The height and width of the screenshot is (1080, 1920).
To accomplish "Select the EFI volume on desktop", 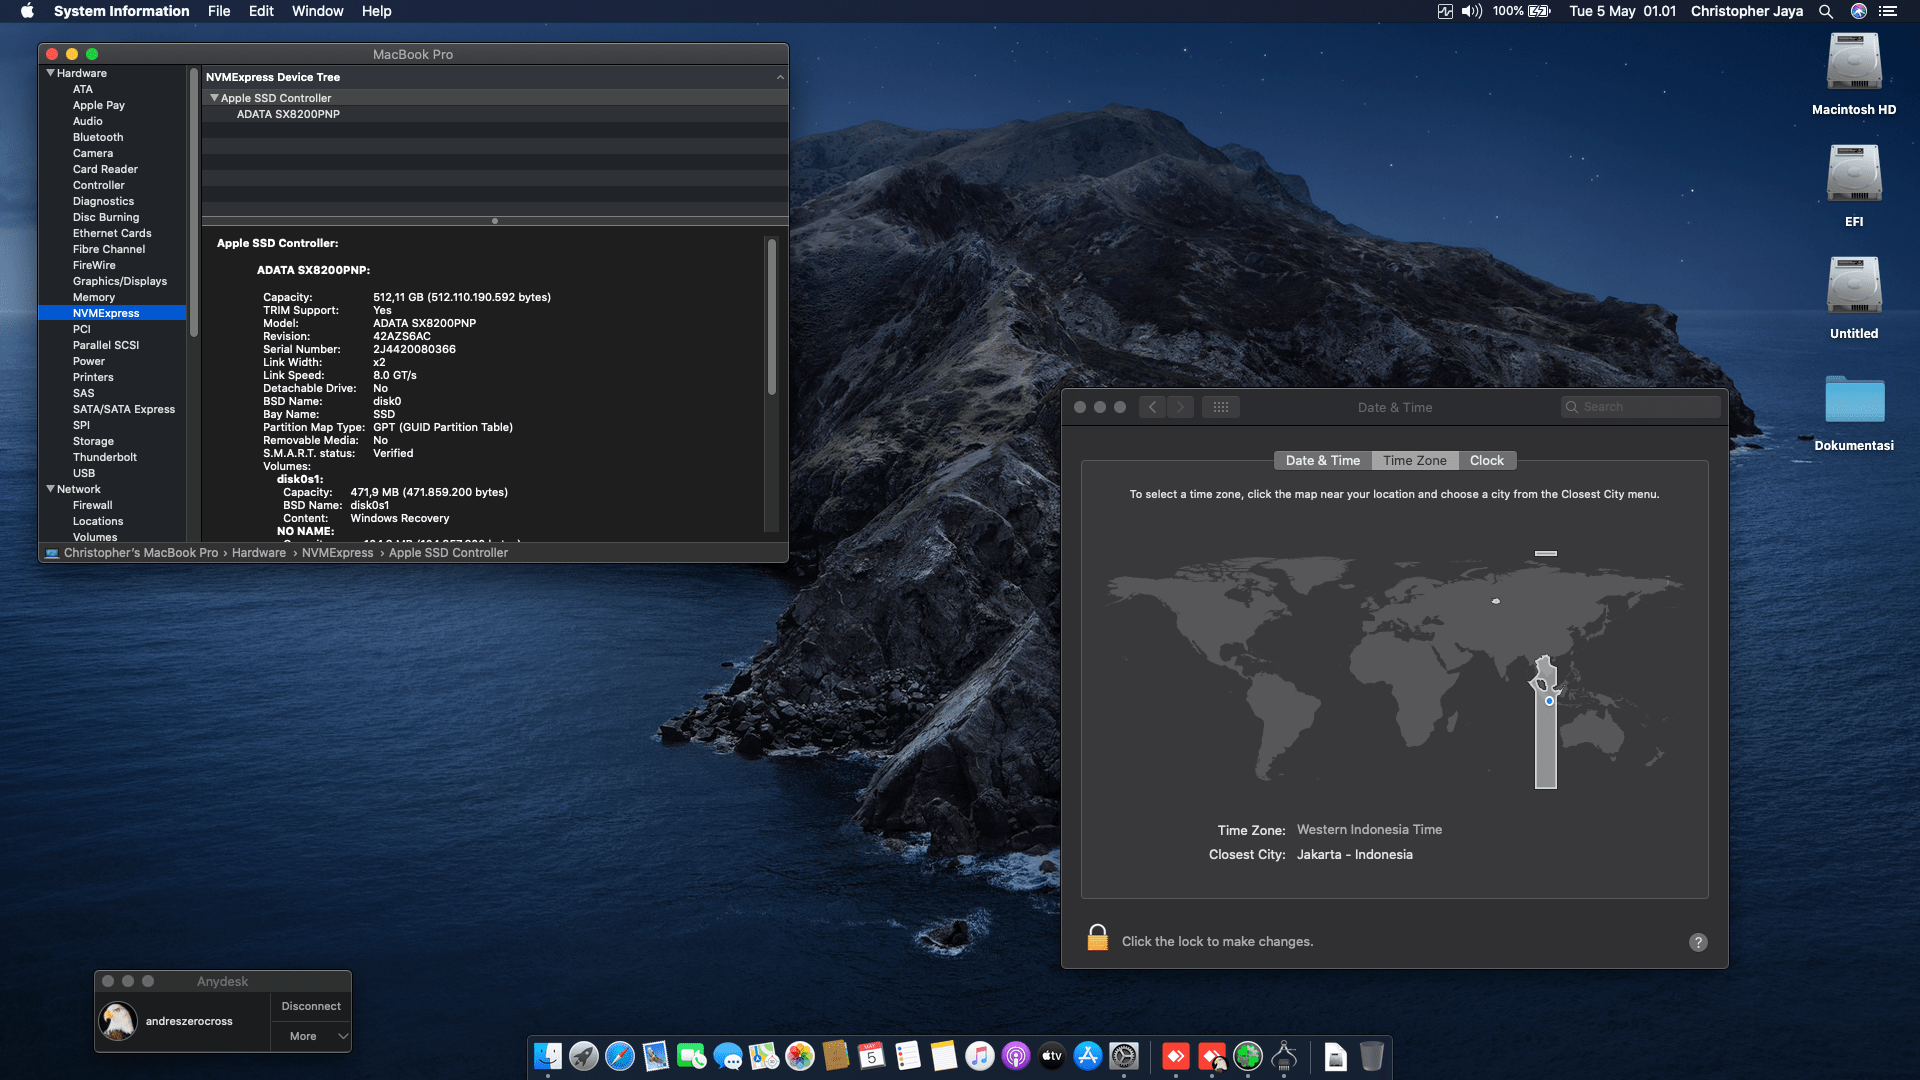I will point(1854,186).
